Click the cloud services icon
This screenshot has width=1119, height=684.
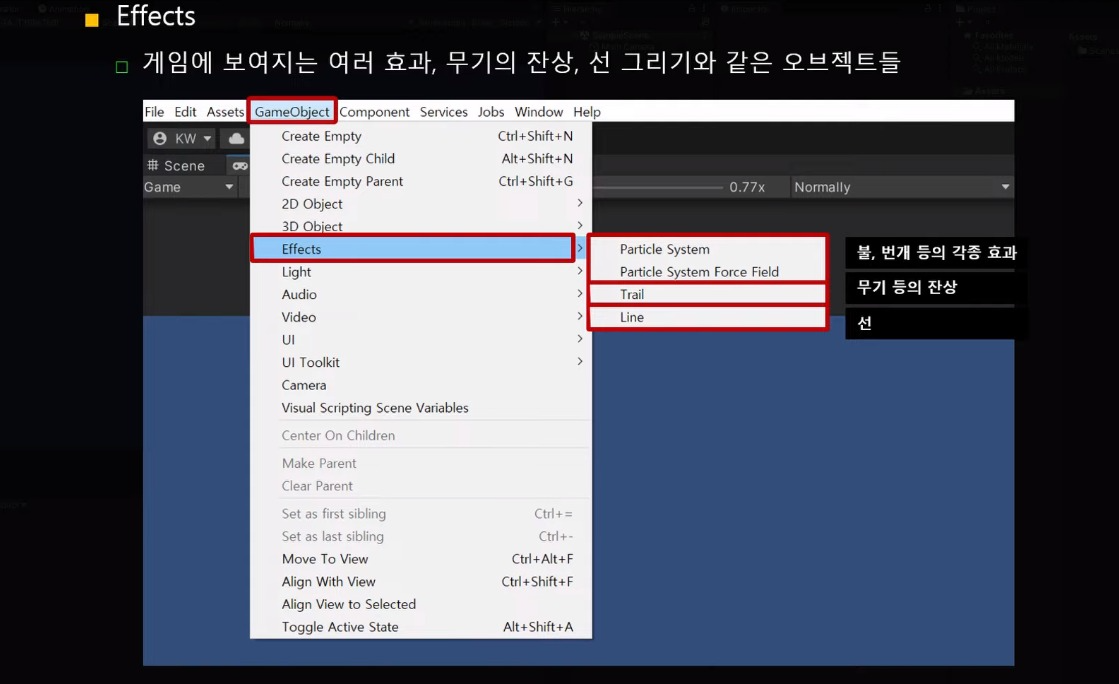(236, 139)
